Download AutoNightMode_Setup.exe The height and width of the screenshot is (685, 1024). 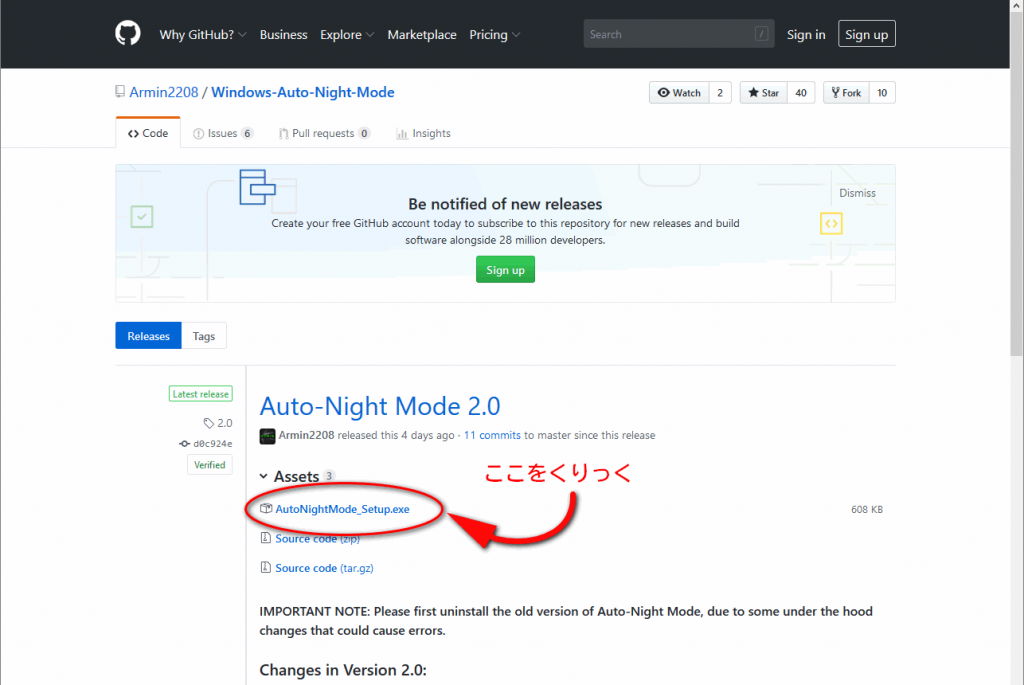(342, 509)
